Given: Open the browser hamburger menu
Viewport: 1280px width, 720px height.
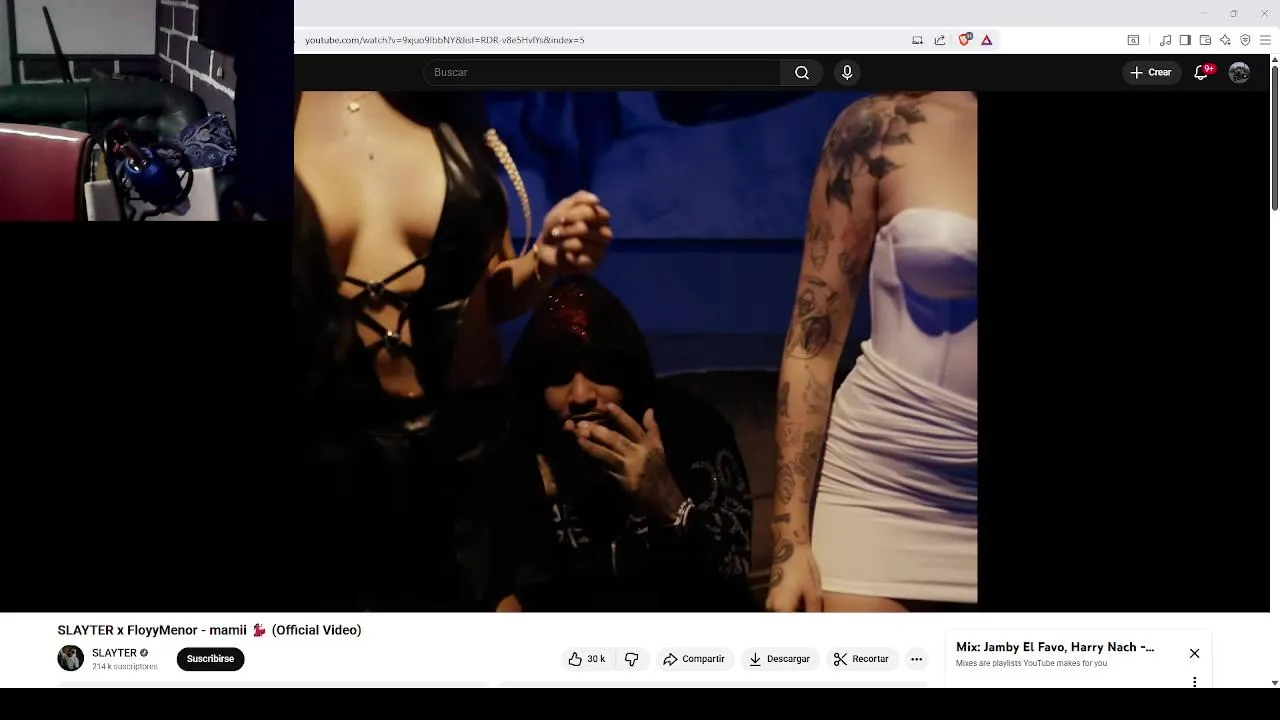Looking at the screenshot, I should point(1265,40).
